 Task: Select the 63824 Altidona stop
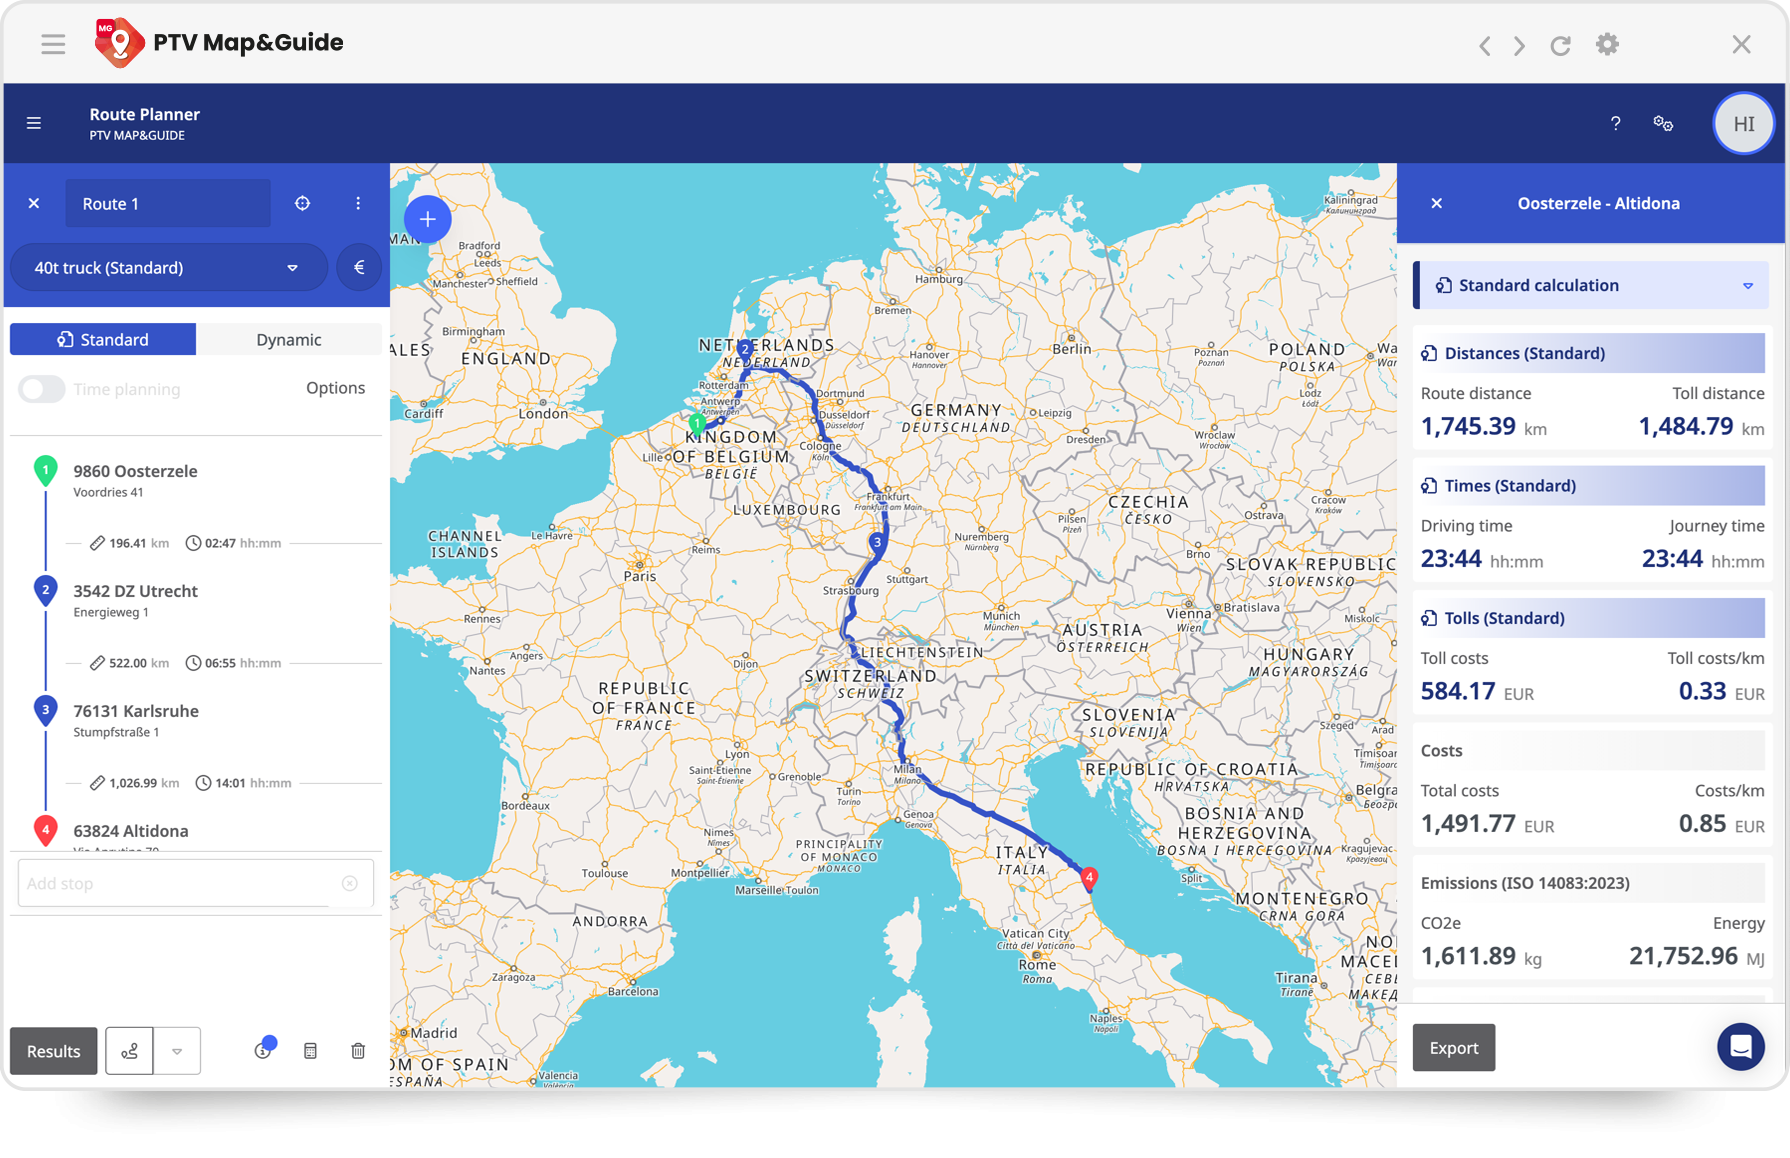(131, 831)
